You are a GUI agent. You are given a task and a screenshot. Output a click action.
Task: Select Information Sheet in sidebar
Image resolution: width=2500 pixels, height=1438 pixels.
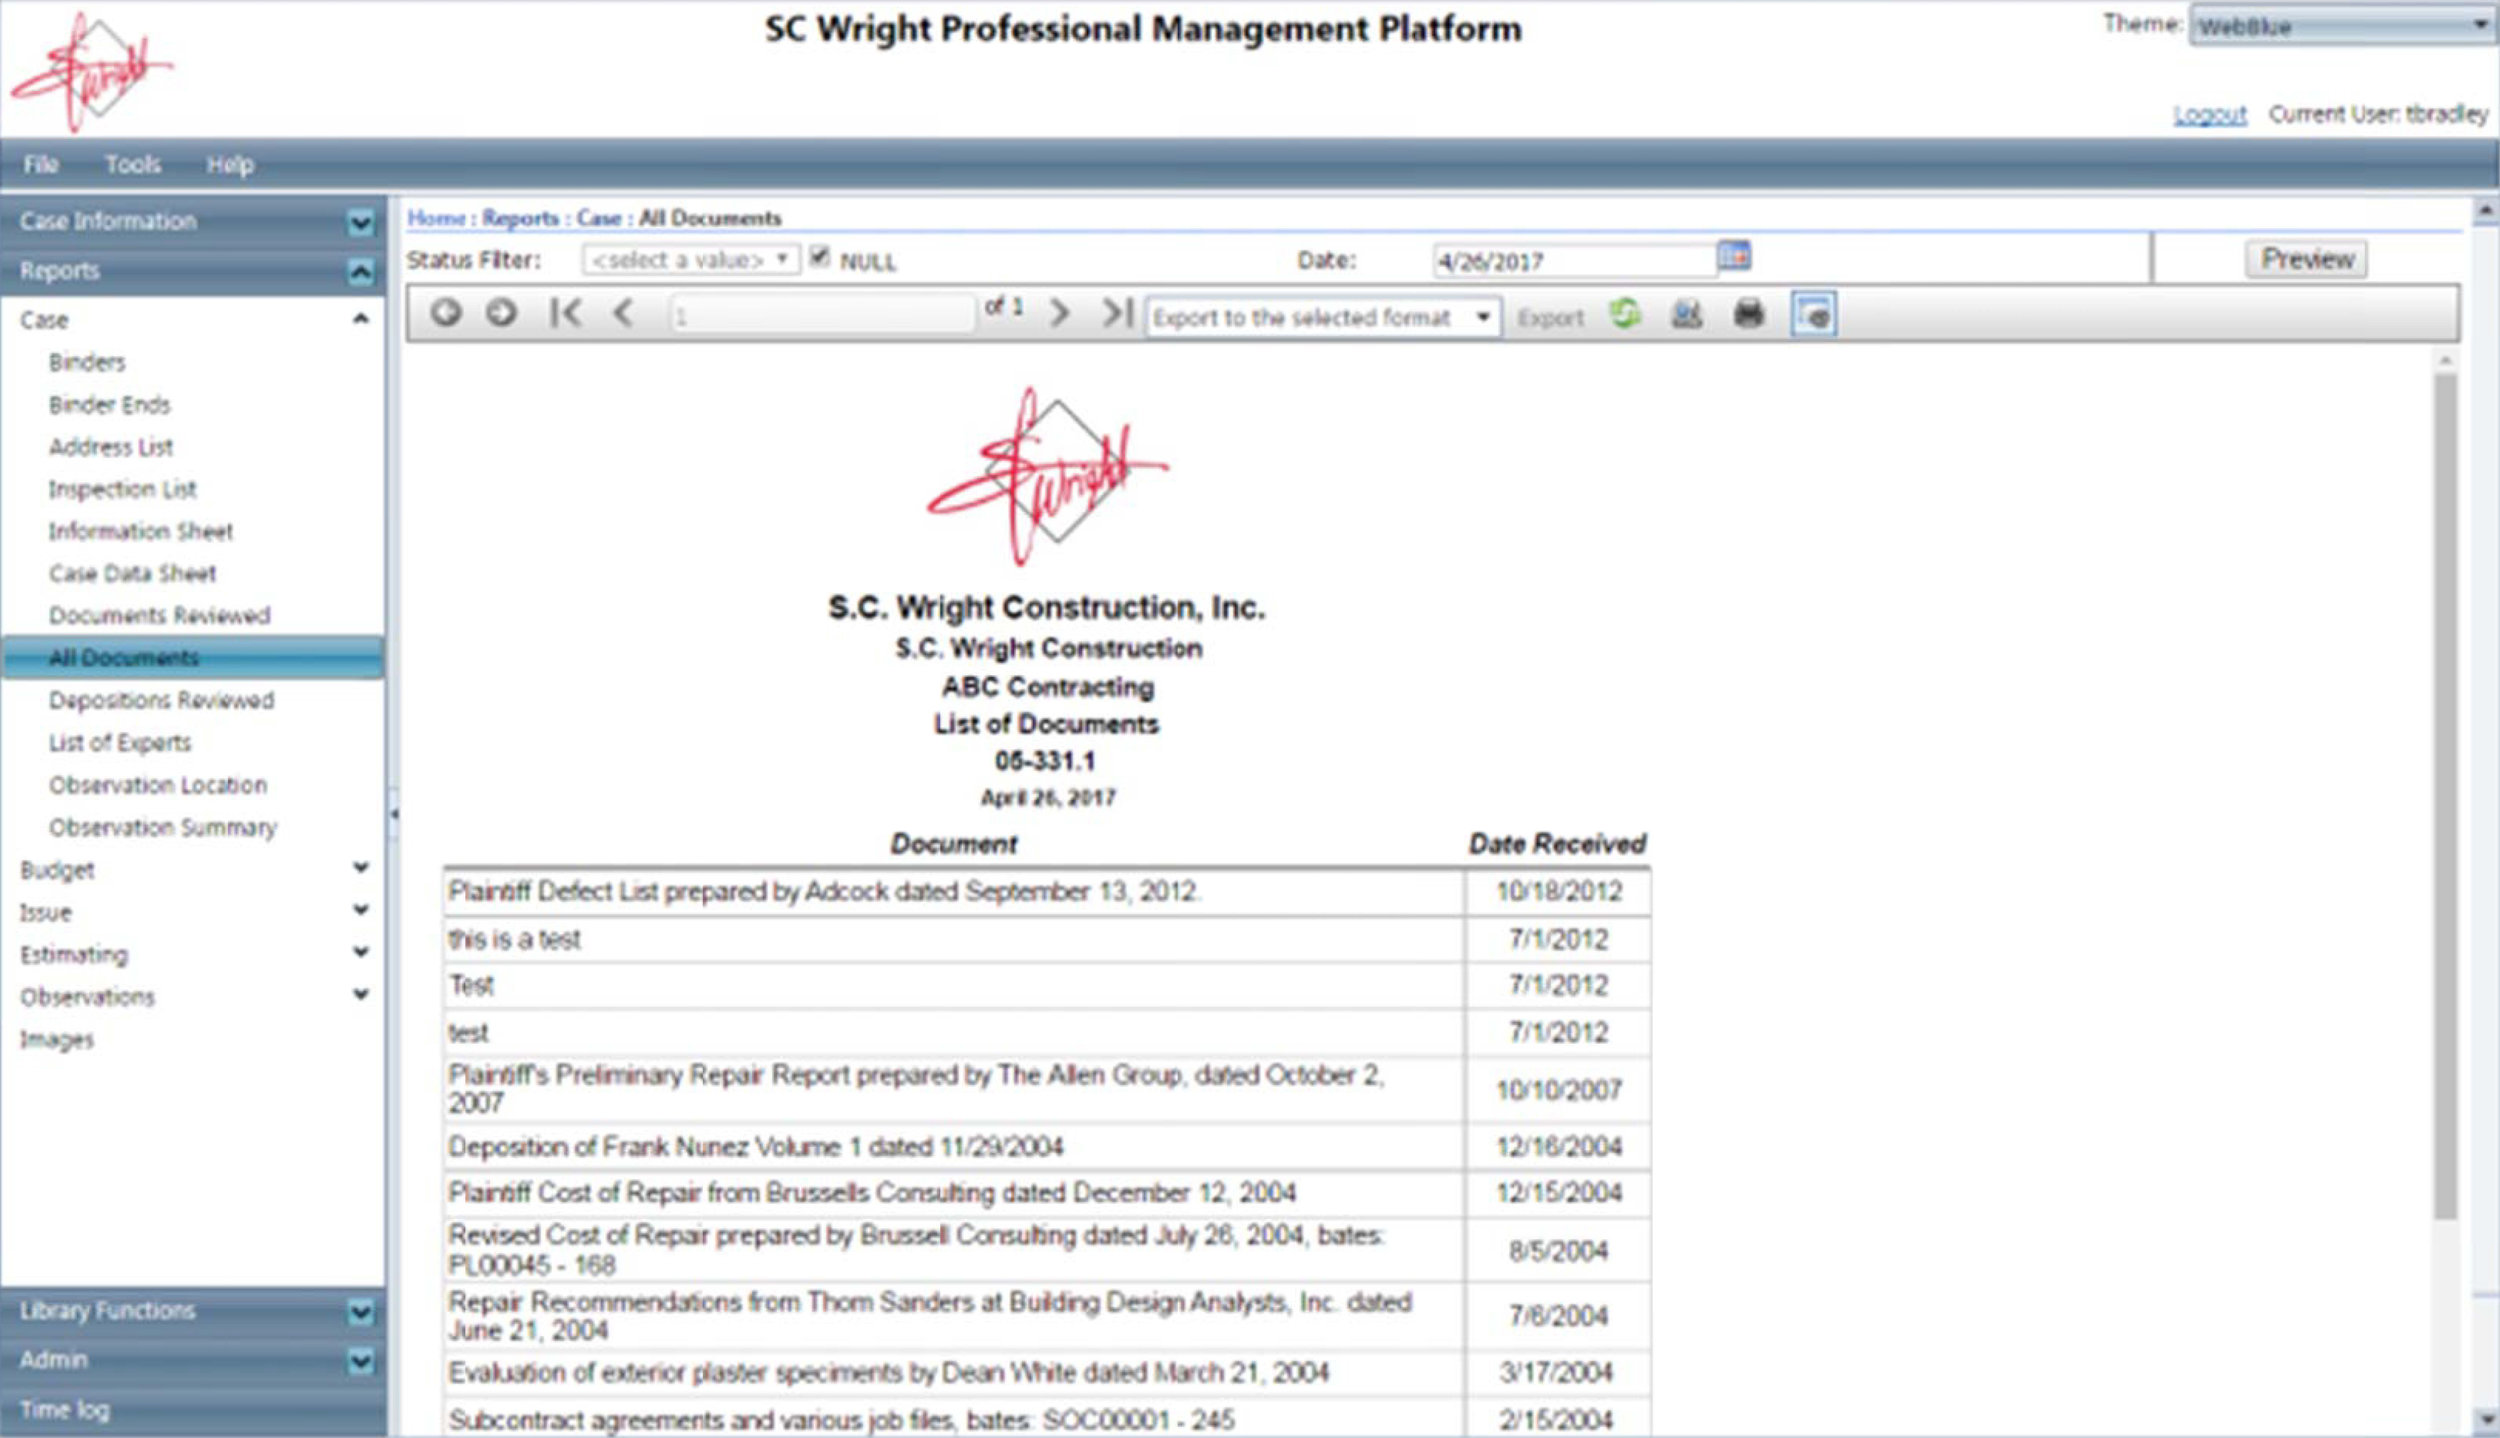[x=141, y=531]
